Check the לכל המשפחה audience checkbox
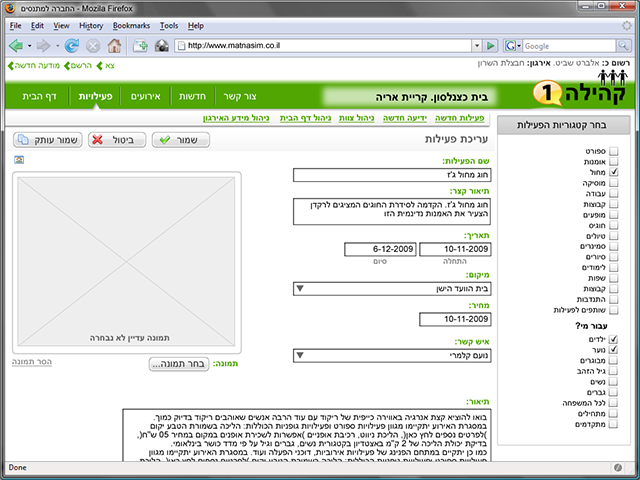 click(x=613, y=403)
